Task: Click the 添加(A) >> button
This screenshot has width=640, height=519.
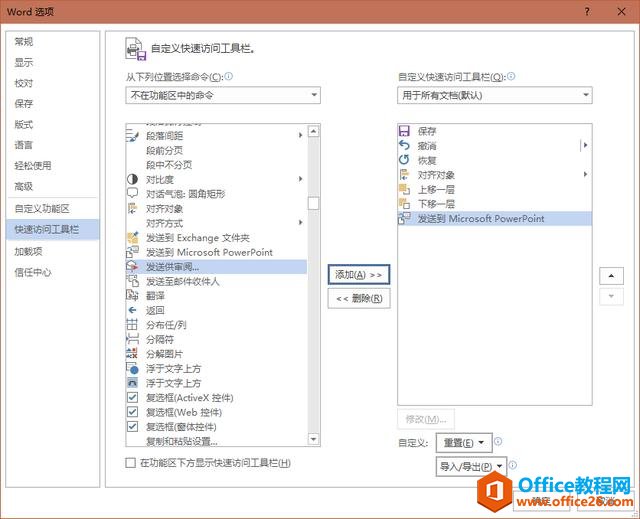Action: tap(359, 275)
